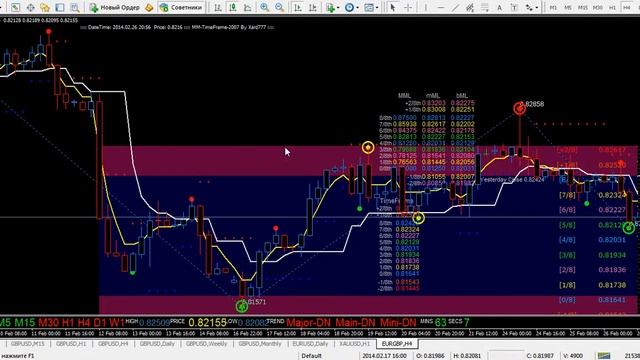640x360 pixels.
Task: Switch timeframe to H1
Action: pos(612,7)
